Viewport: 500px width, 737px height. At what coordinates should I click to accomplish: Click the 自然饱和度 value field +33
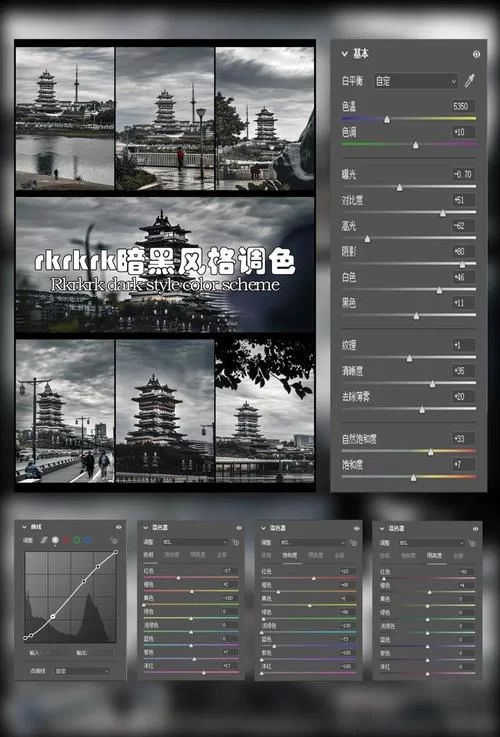pyautogui.click(x=463, y=439)
